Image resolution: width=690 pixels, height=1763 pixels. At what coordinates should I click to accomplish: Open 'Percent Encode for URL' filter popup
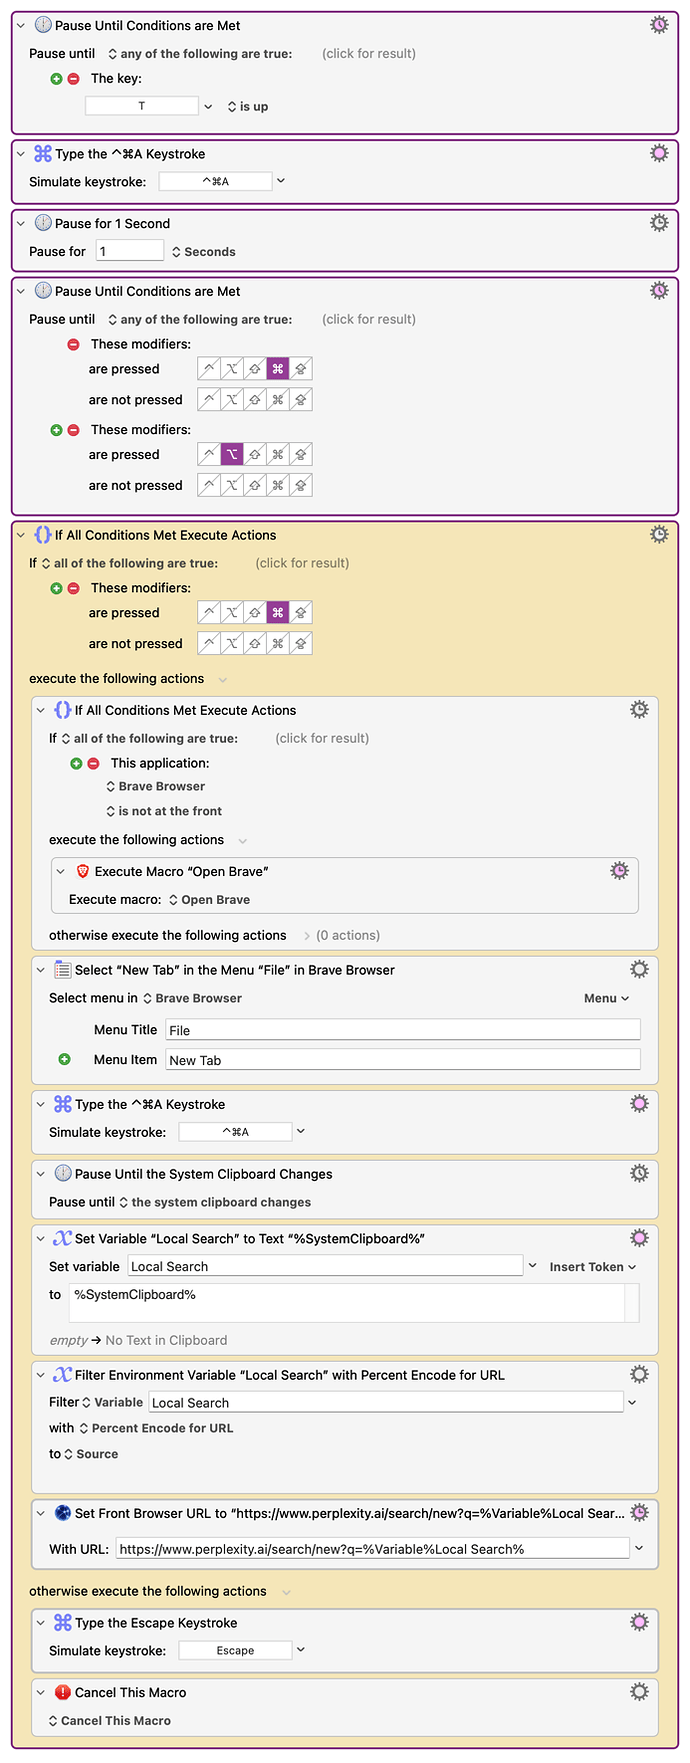(x=156, y=1429)
